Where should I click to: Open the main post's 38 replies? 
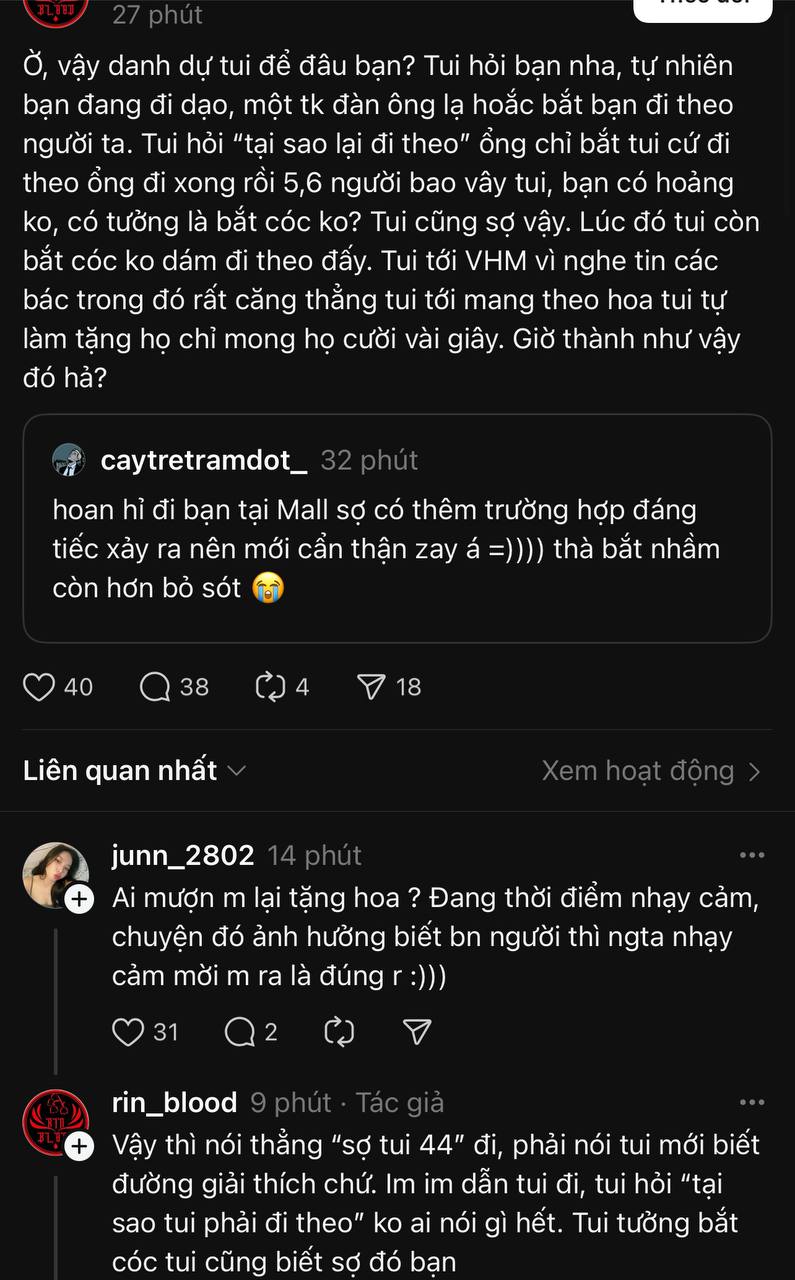(x=156, y=687)
